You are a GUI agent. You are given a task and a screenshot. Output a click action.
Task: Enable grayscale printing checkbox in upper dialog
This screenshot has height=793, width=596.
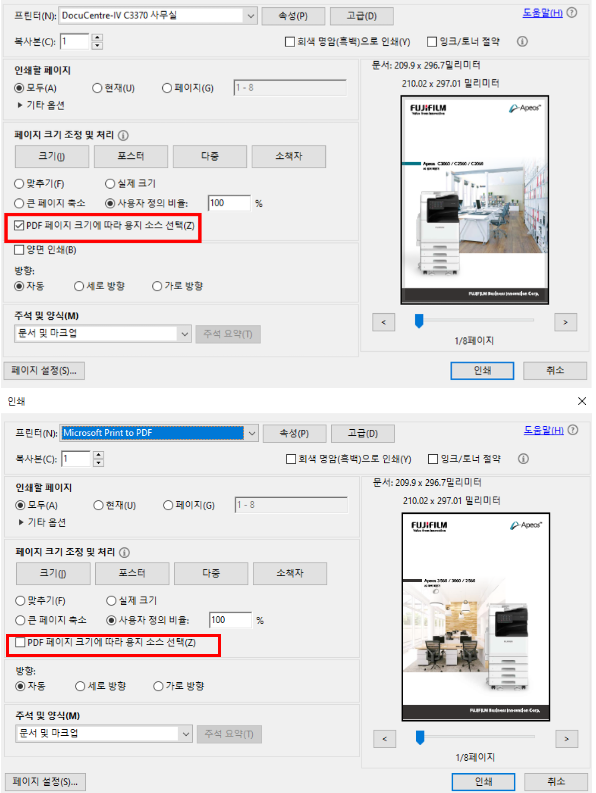[290, 42]
